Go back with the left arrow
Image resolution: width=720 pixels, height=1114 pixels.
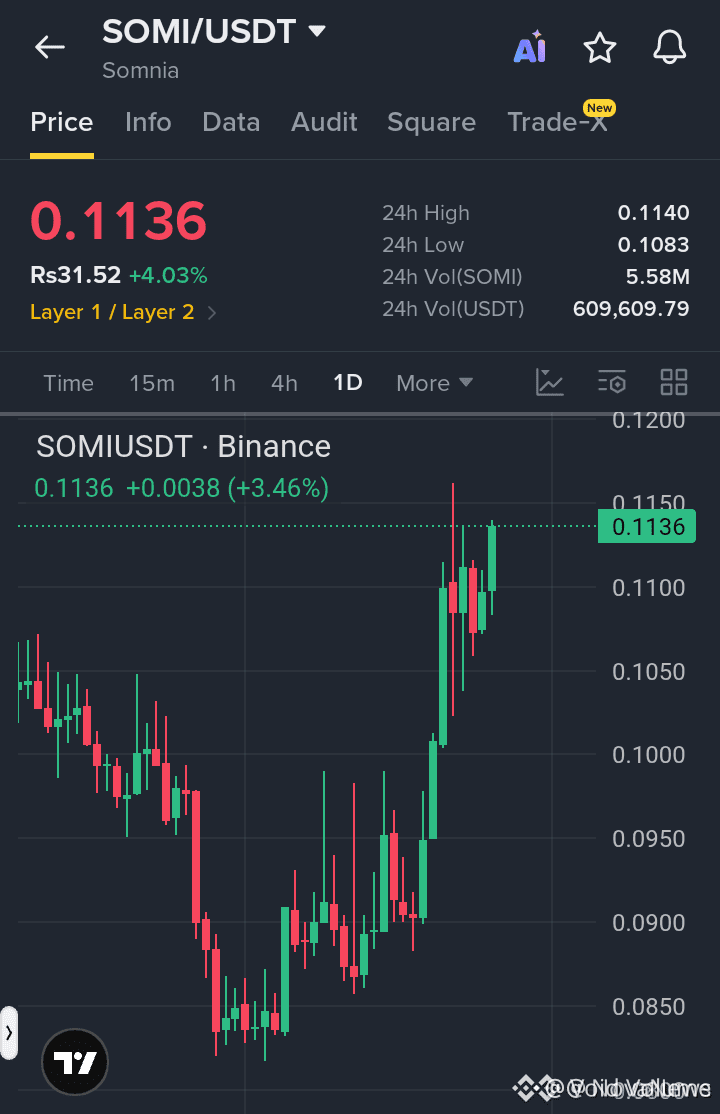coord(50,48)
